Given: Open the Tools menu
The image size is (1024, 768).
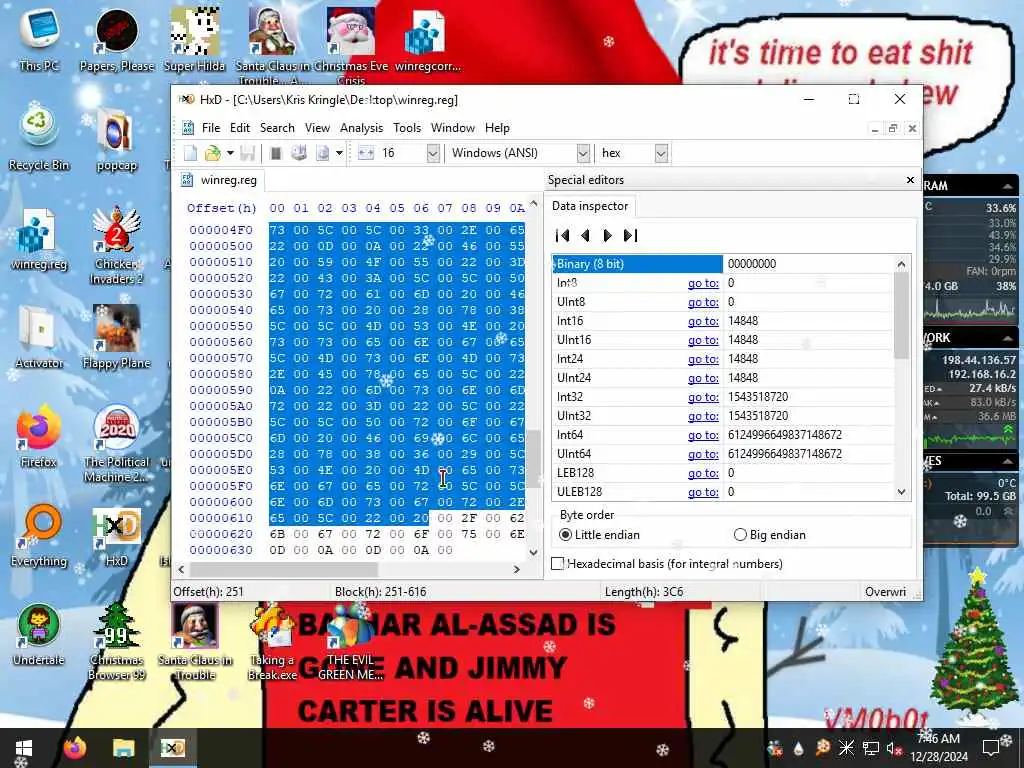Looking at the screenshot, I should point(407,128).
